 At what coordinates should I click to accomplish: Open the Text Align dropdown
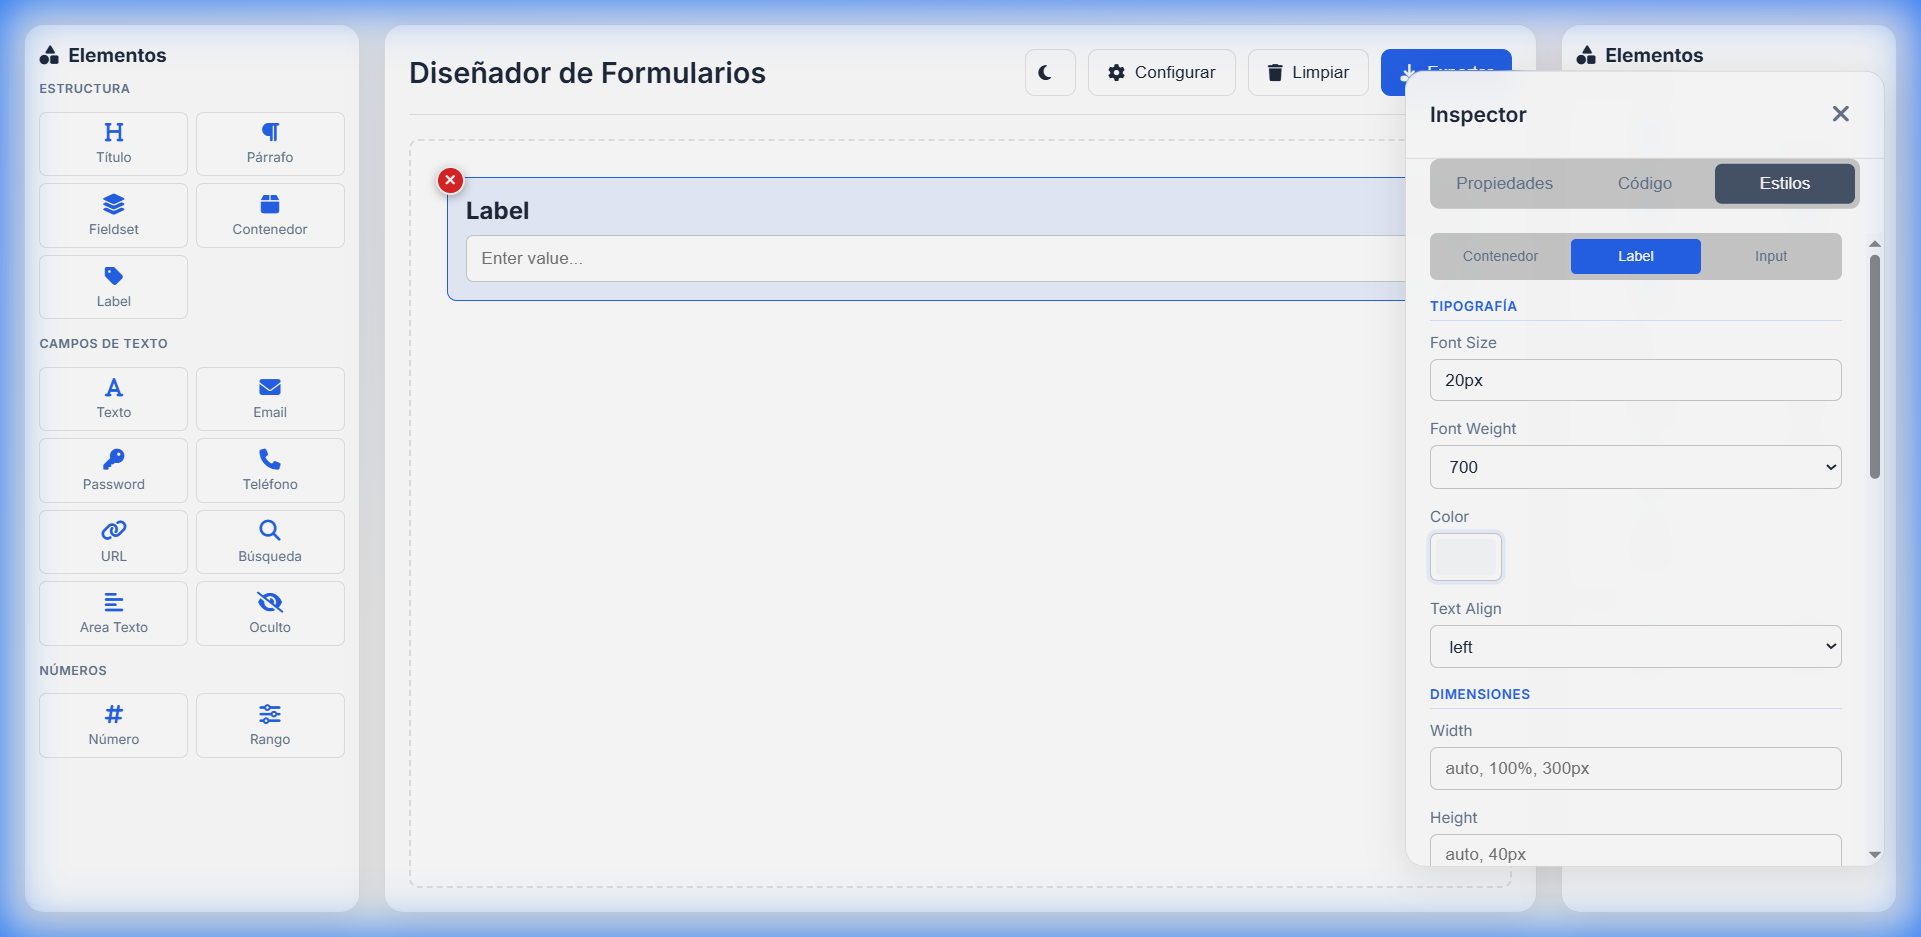tap(1635, 647)
